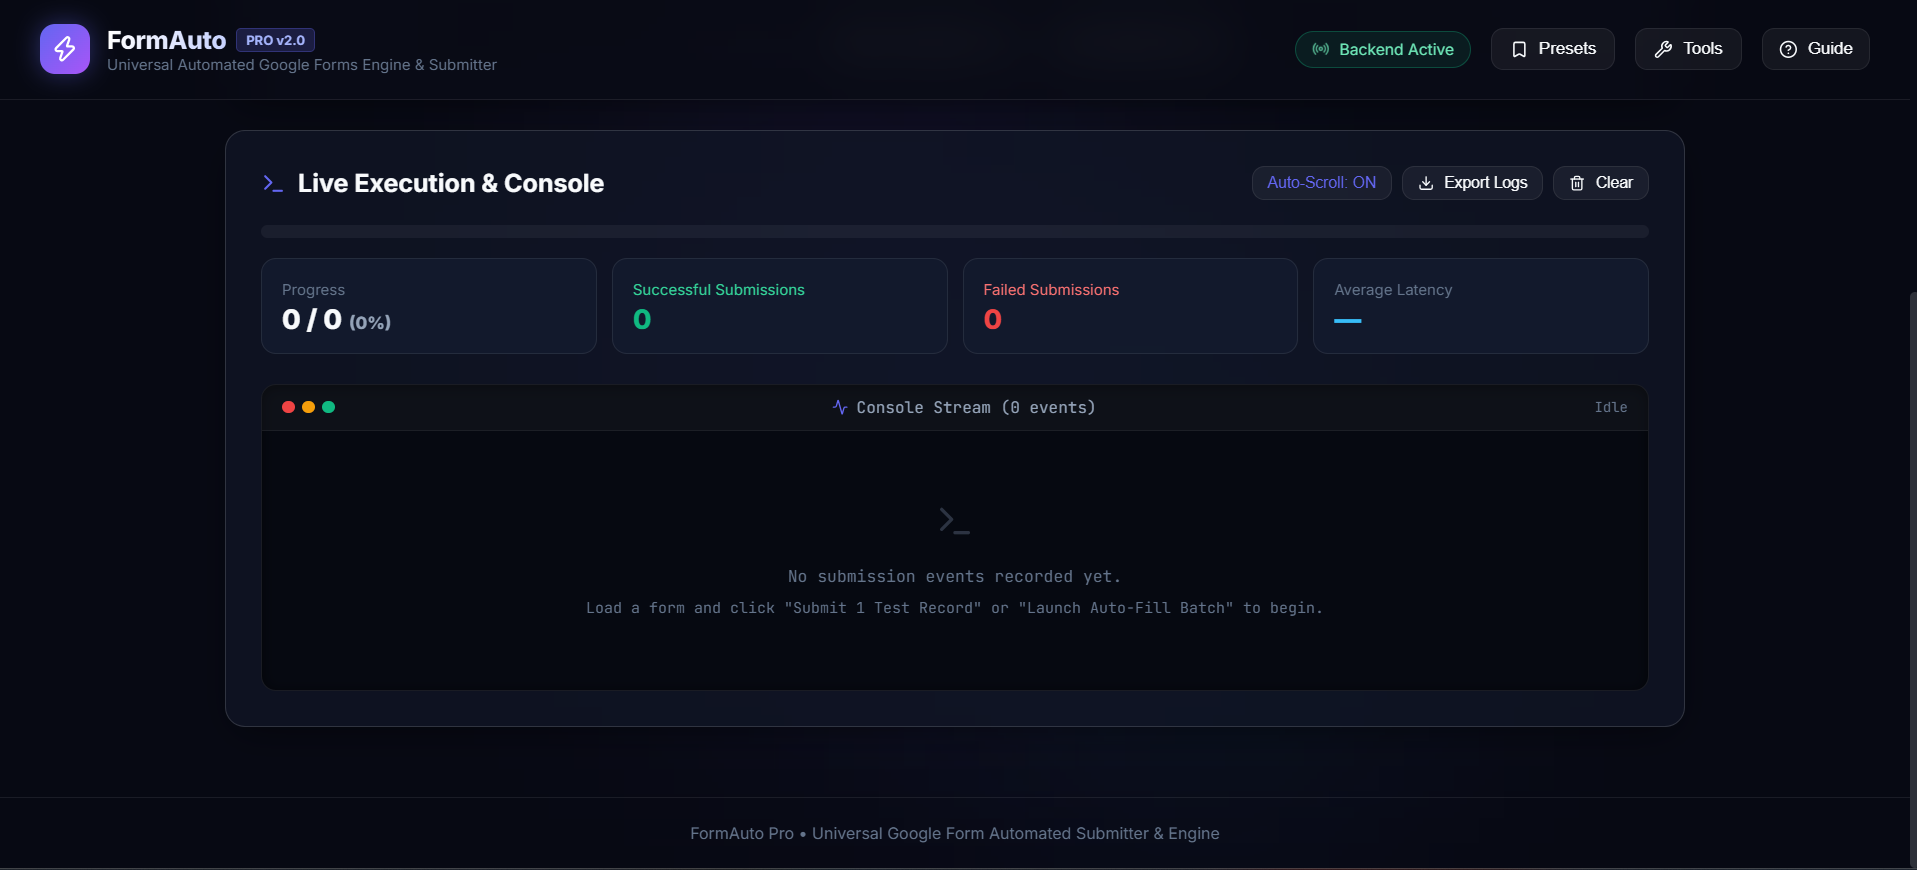
Task: Click the empty console prompt icon
Action: pos(954,520)
